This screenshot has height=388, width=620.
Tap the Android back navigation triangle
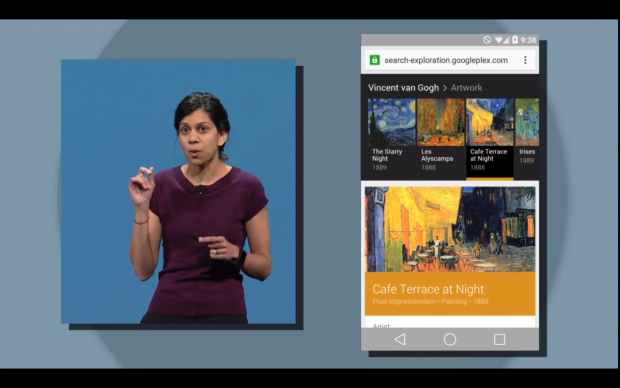[400, 339]
